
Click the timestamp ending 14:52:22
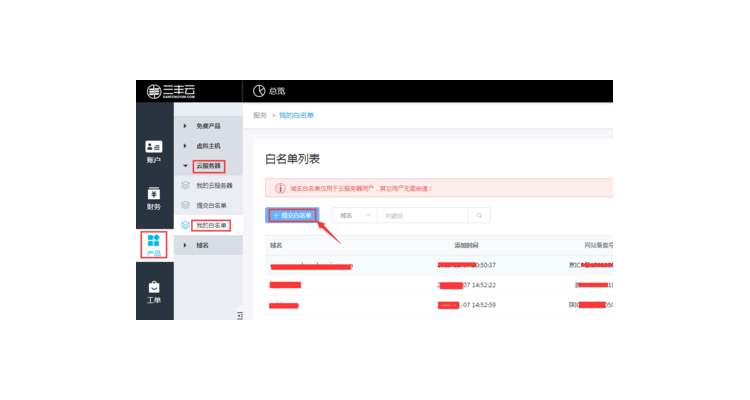(466, 285)
